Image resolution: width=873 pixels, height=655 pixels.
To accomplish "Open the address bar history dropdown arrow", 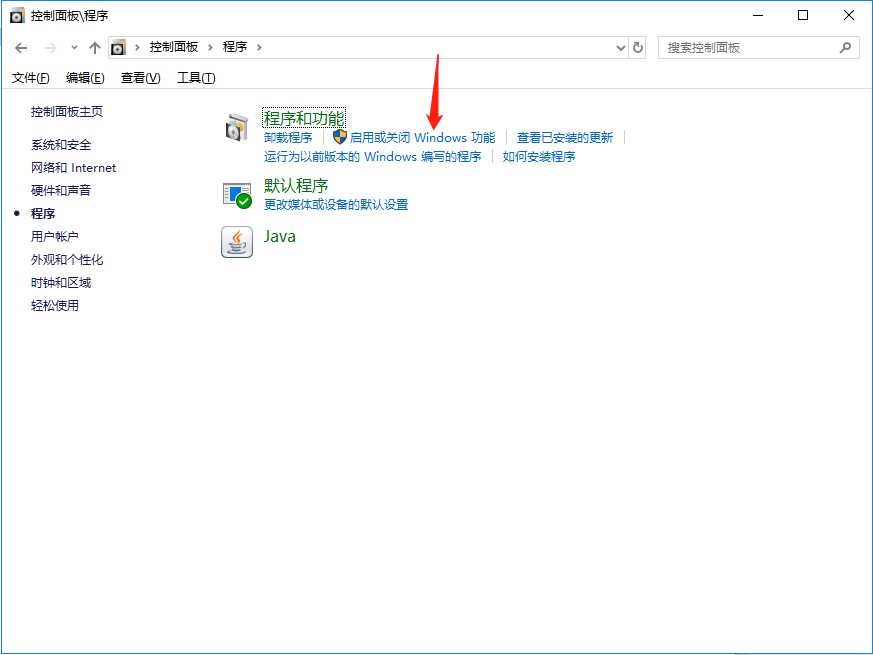I will [619, 46].
